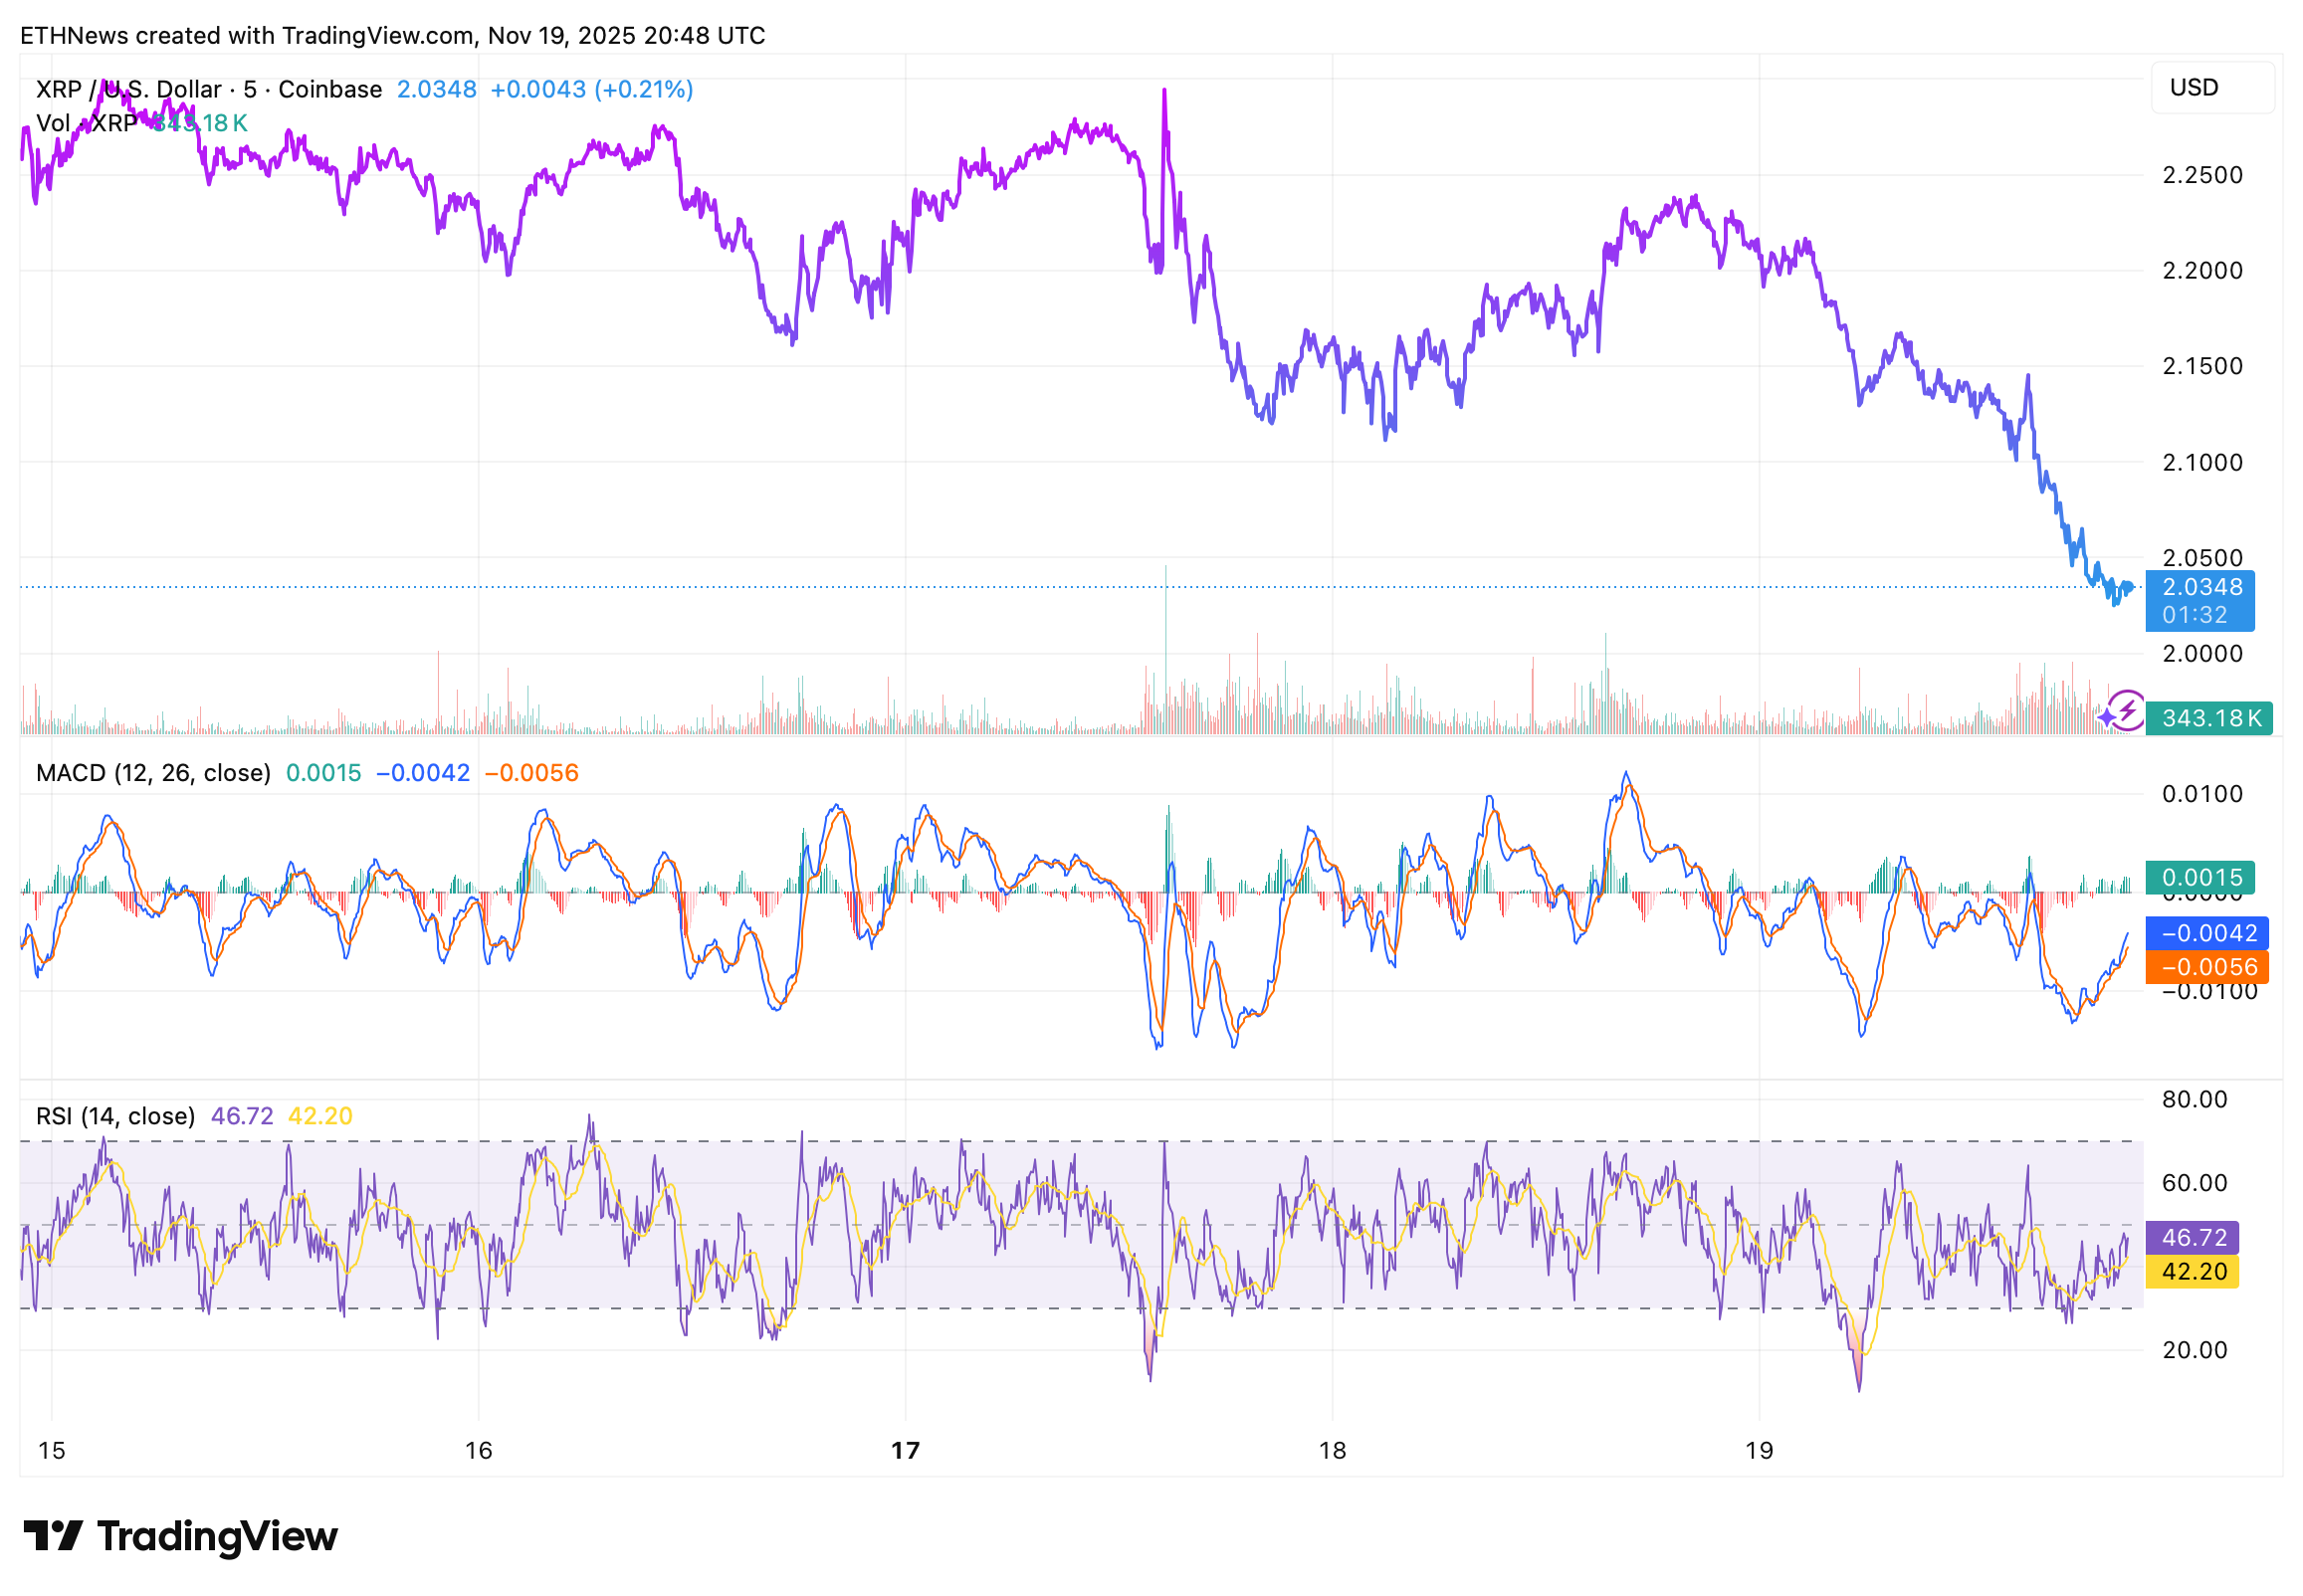Click the ETHNews created with TradingView.com caption
Viewport: 2303px width, 1596px height.
(x=392, y=36)
